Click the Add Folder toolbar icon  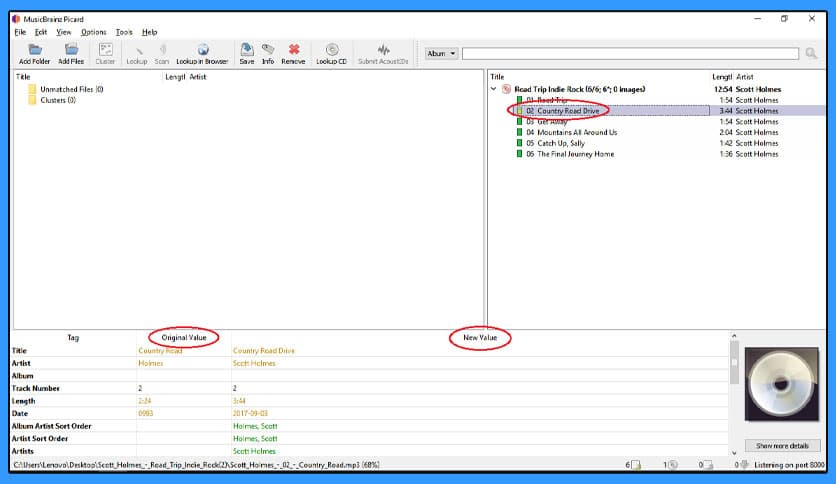(x=35, y=50)
